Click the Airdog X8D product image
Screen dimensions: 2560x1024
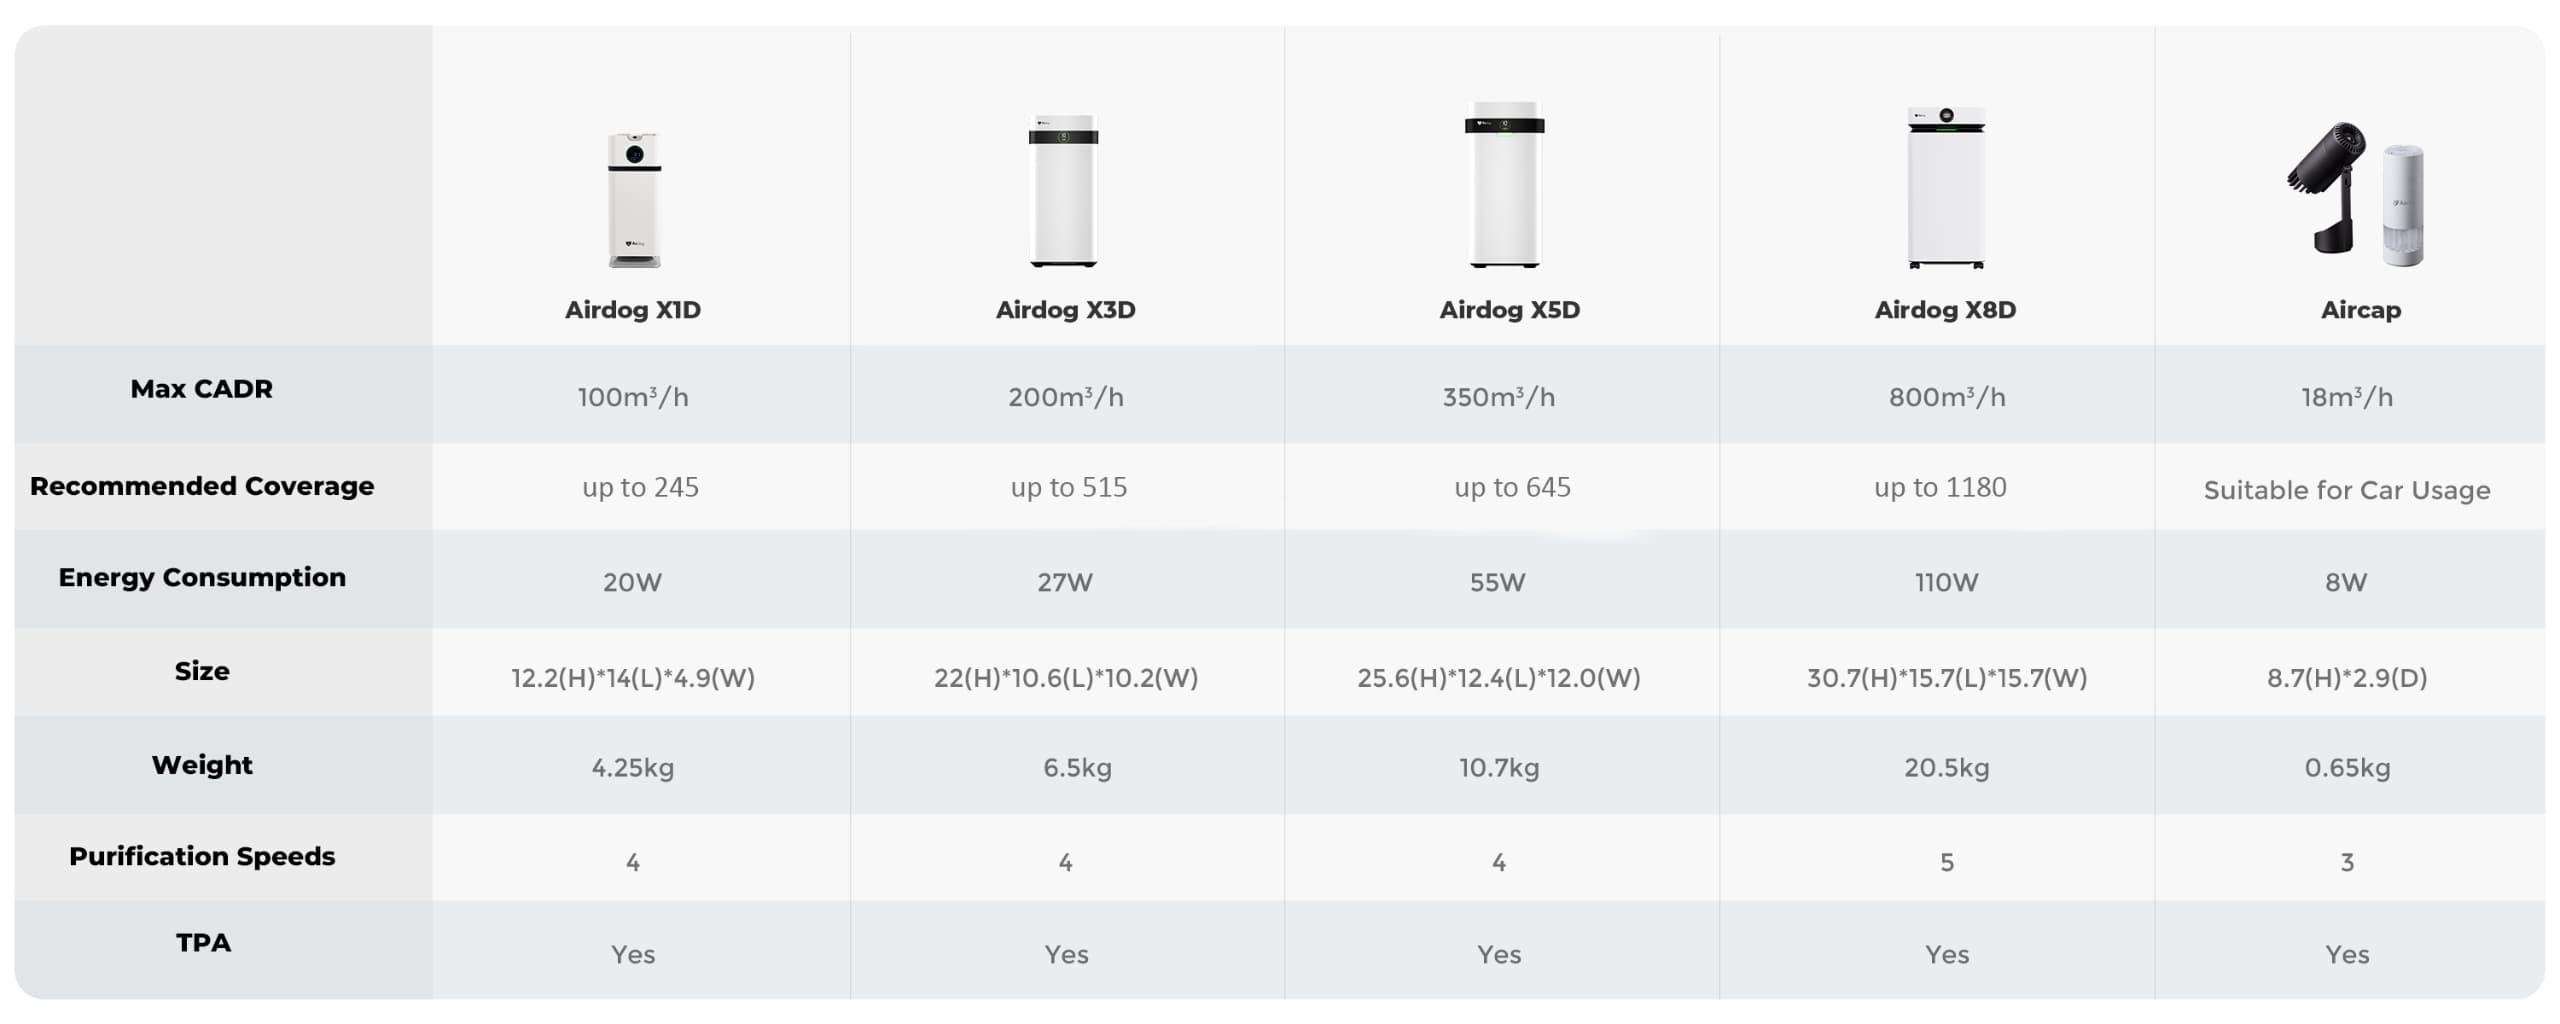[1945, 188]
